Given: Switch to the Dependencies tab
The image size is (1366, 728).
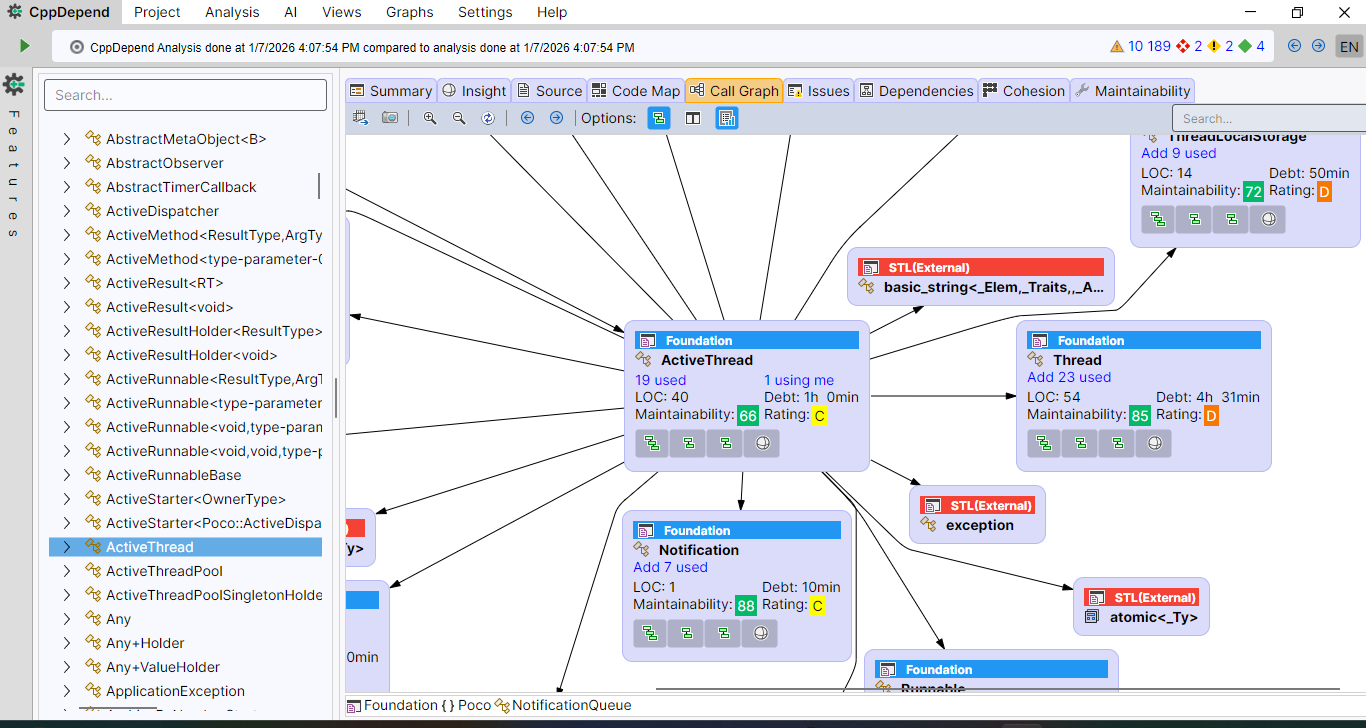Looking at the screenshot, I should click(915, 91).
